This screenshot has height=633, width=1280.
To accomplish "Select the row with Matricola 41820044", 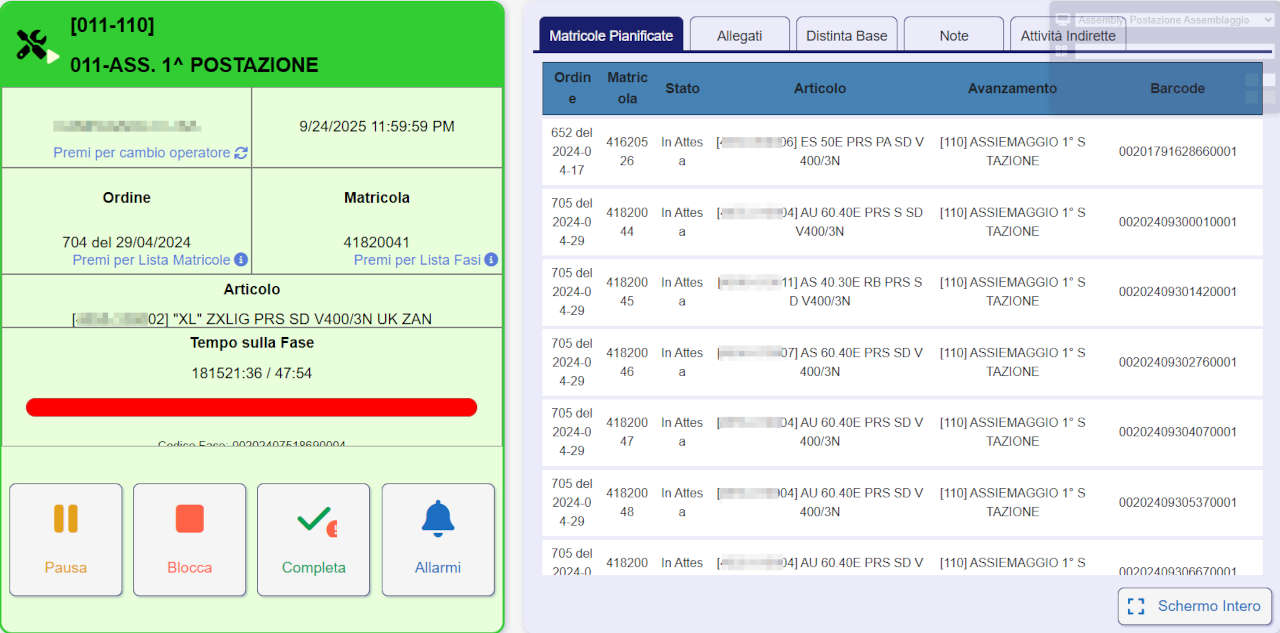I will 902,222.
